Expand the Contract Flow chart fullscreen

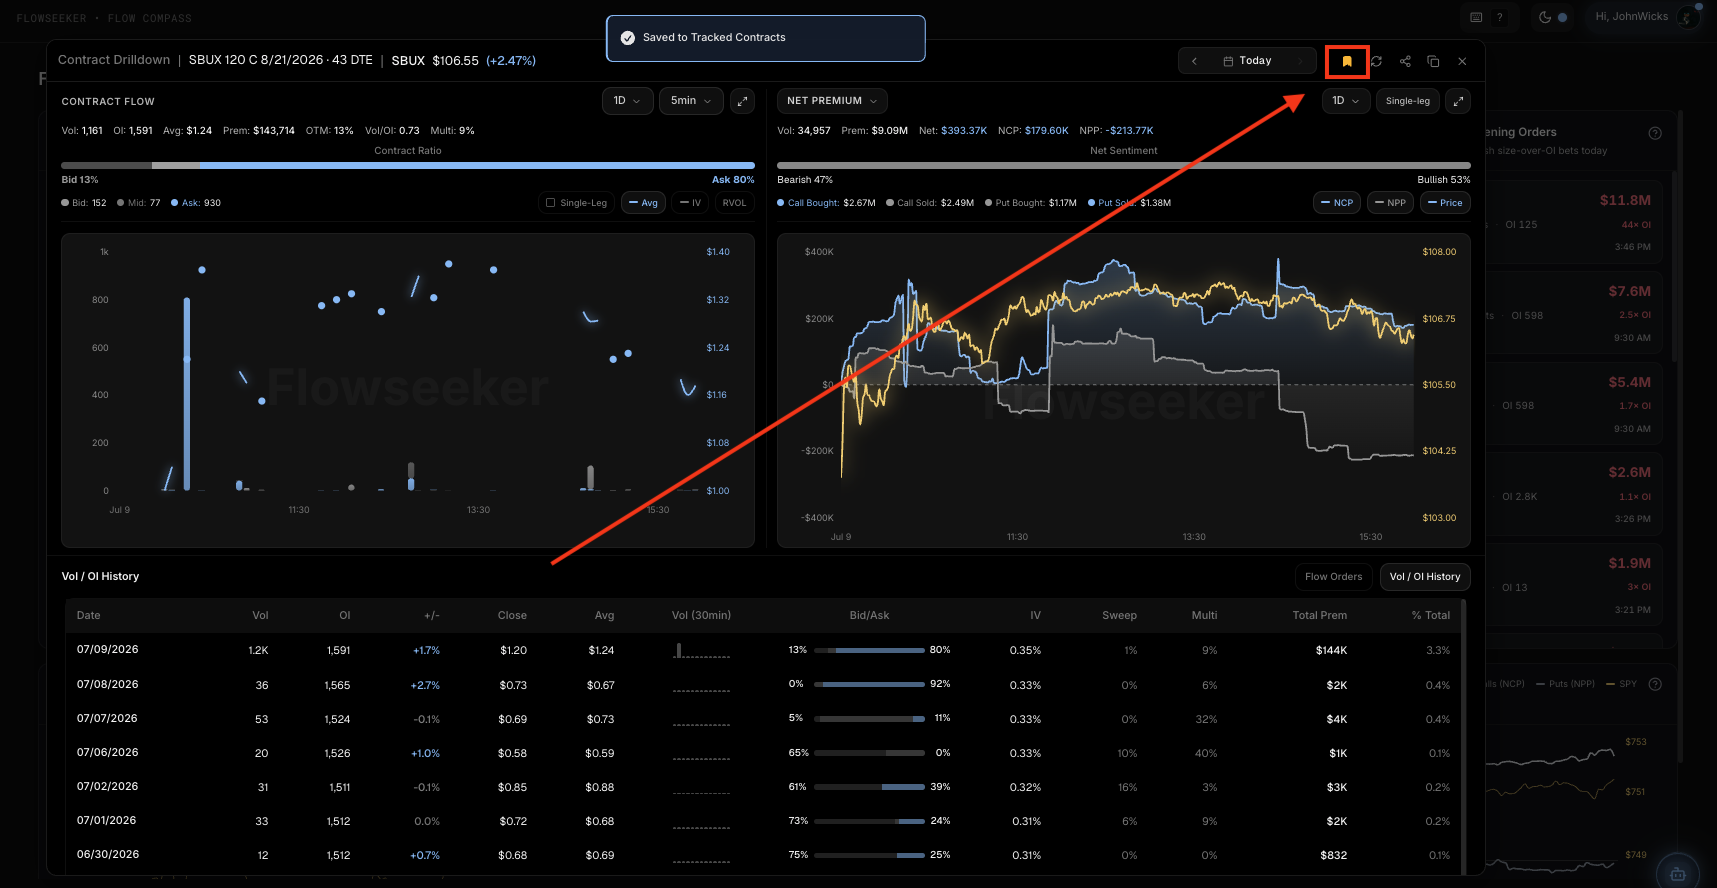tap(742, 101)
